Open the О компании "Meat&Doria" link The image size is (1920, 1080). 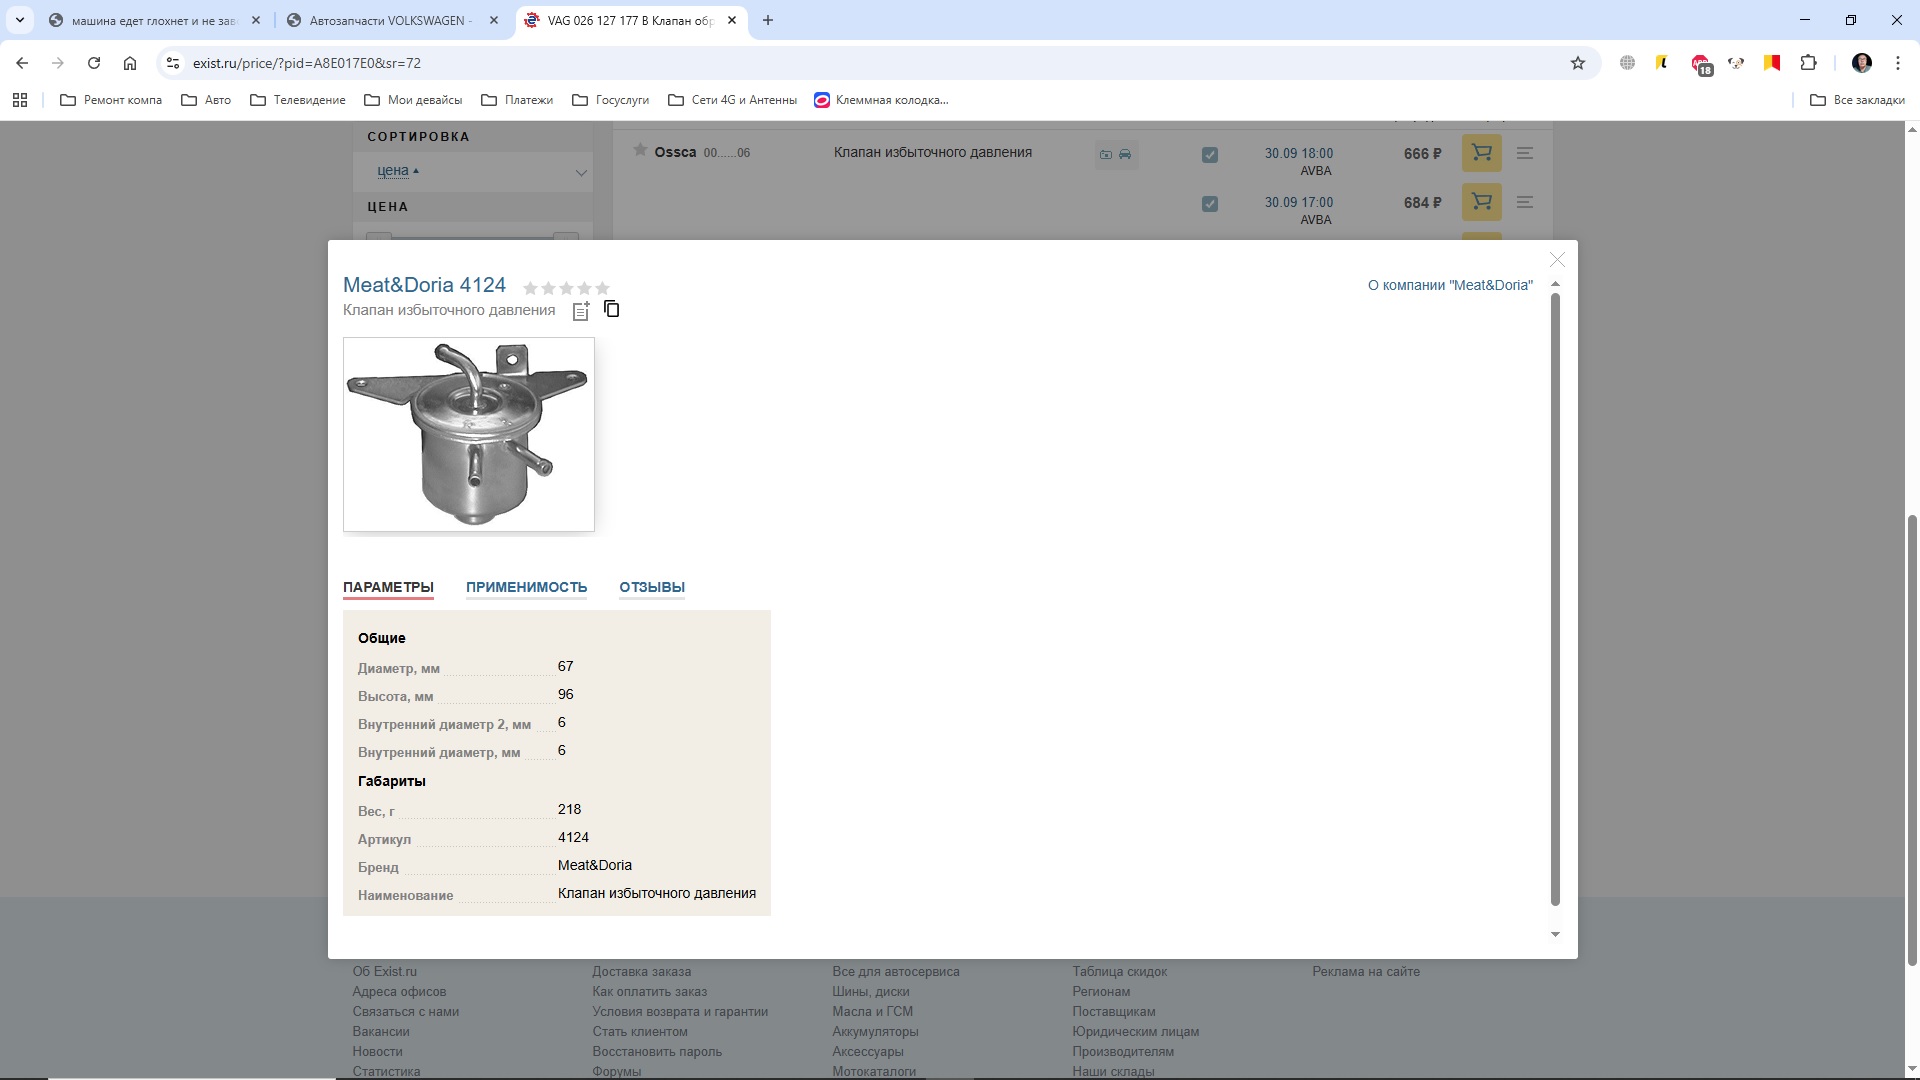(1449, 285)
